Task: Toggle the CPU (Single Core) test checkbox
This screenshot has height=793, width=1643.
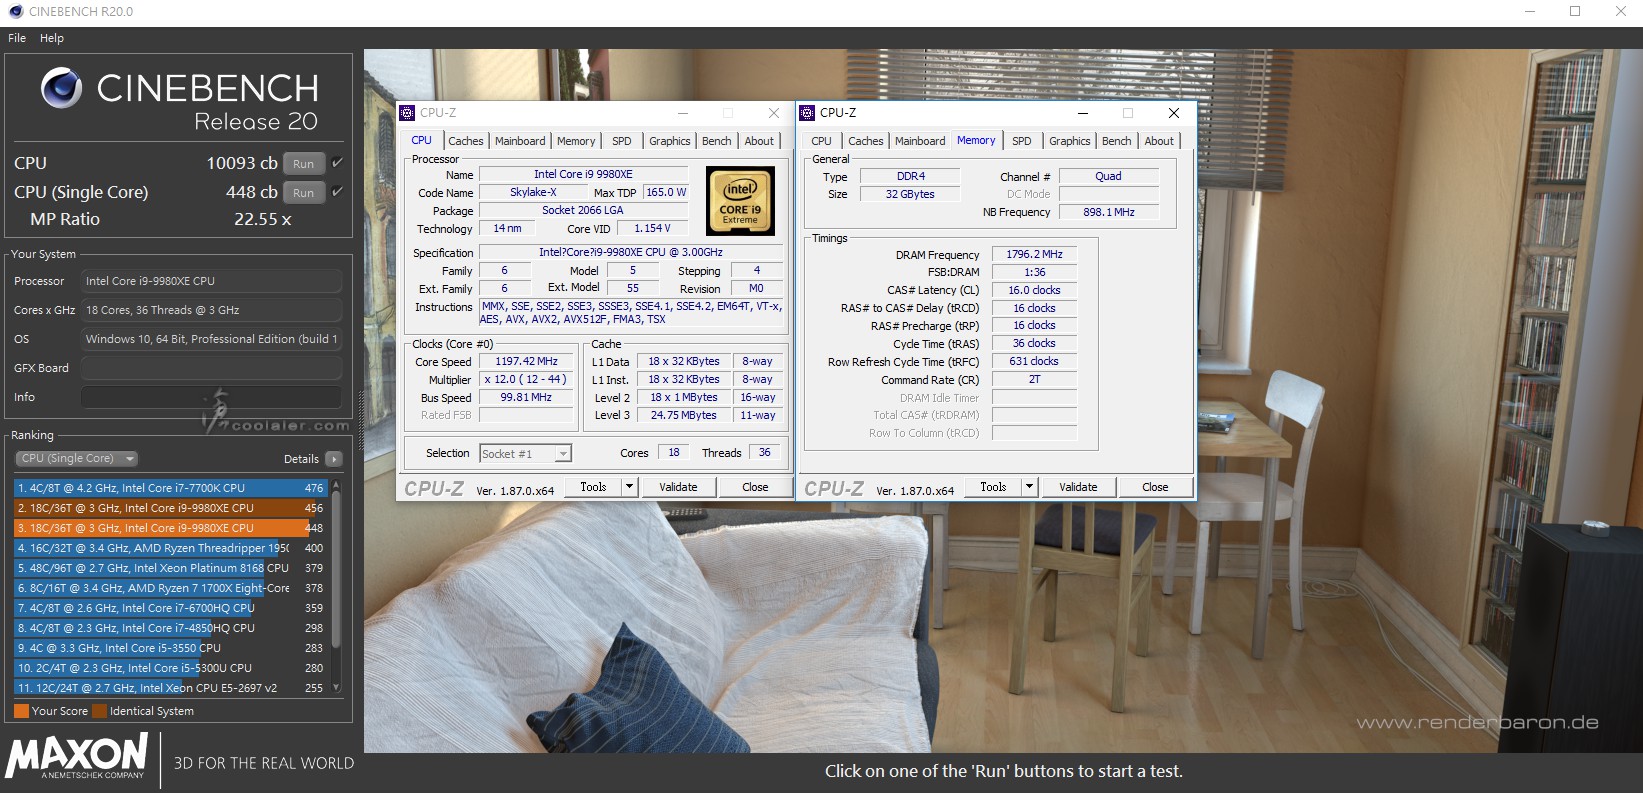Action: pyautogui.click(x=338, y=191)
